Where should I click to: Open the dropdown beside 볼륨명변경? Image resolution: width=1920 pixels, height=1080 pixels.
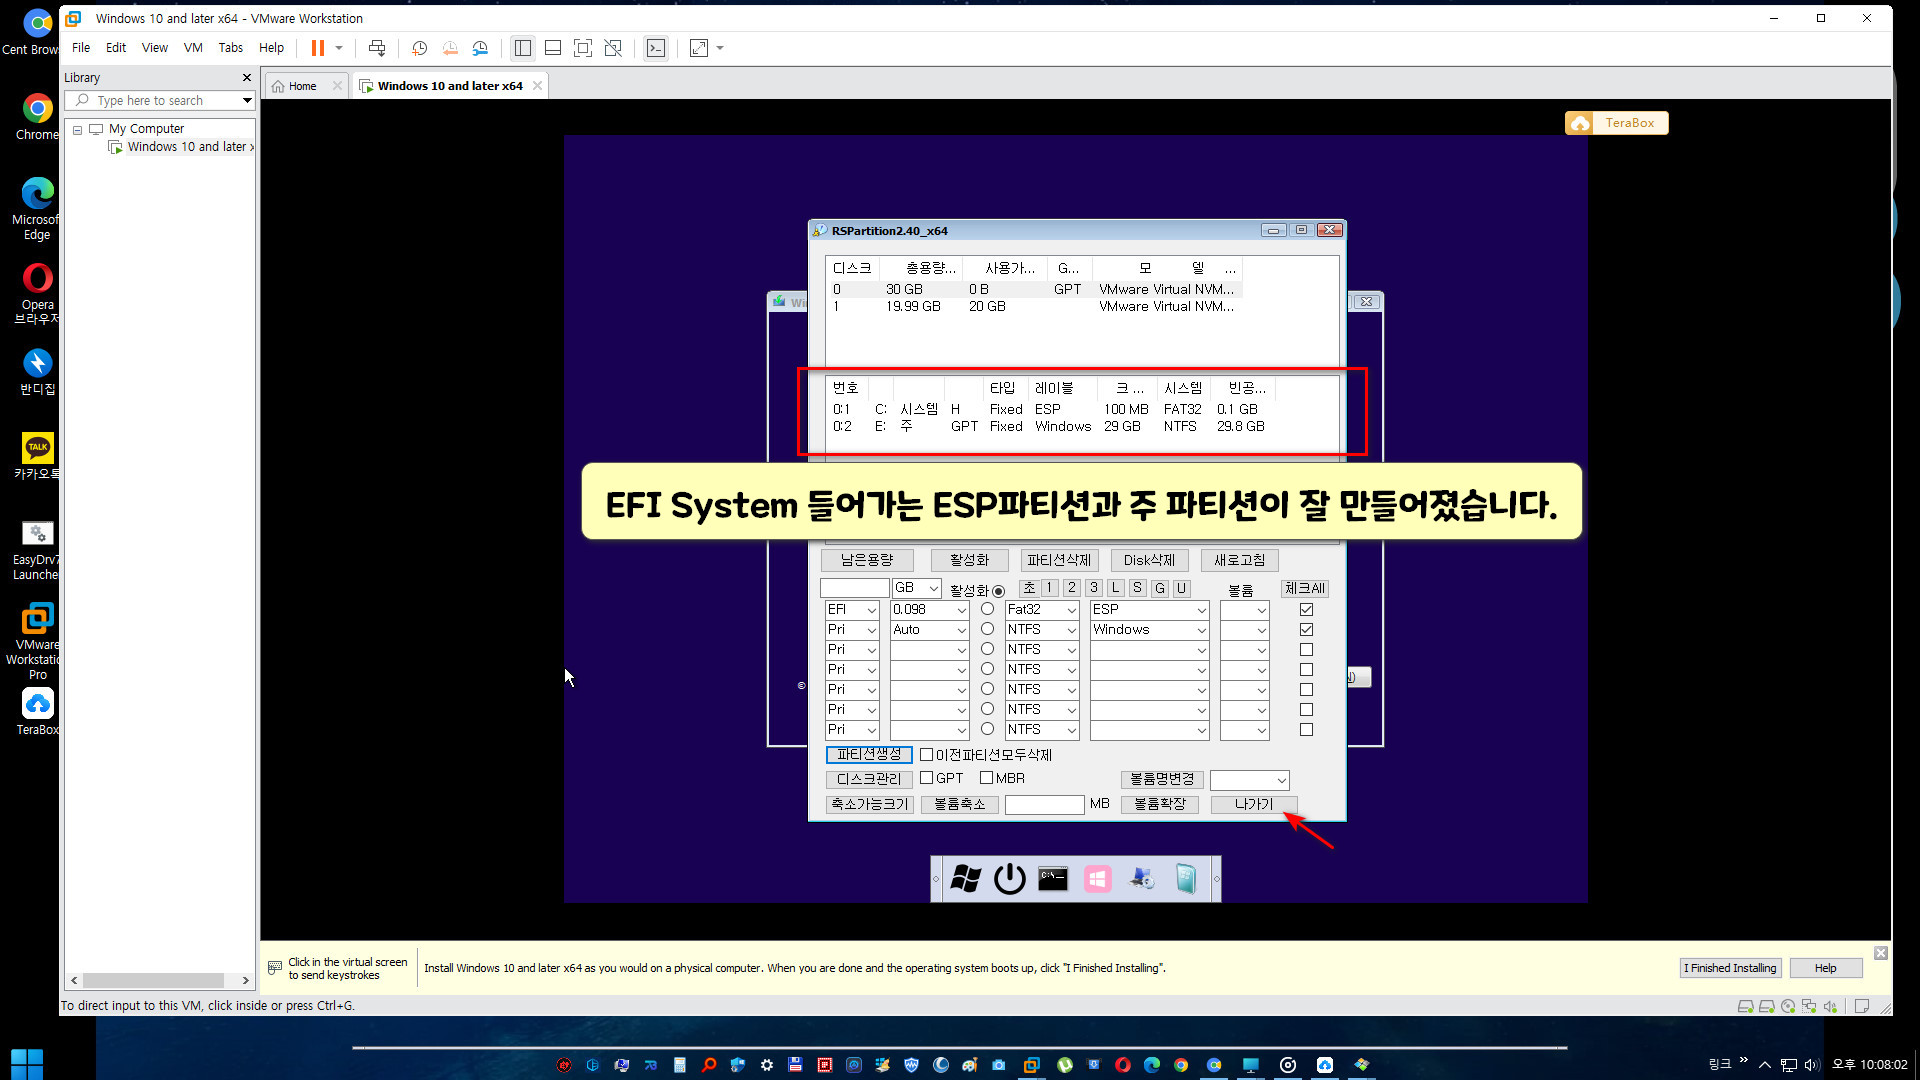point(1250,780)
